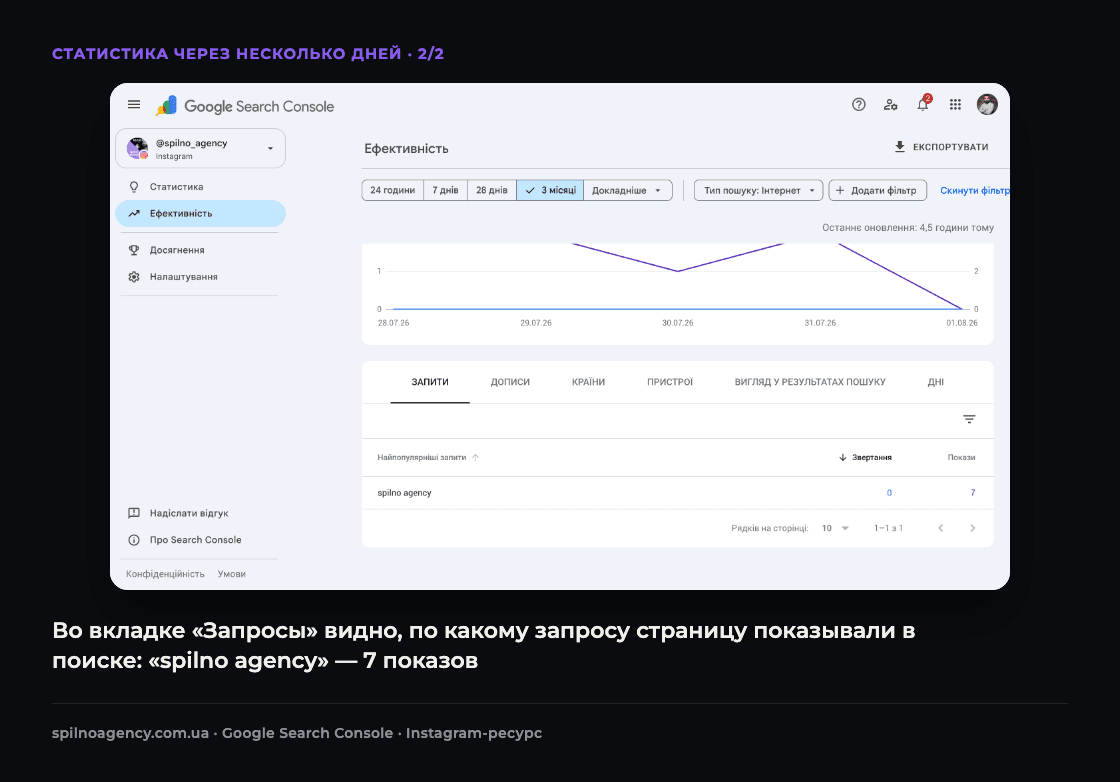Image resolution: width=1120 pixels, height=782 pixels.
Task: Open the account profile avatar
Action: click(x=987, y=104)
